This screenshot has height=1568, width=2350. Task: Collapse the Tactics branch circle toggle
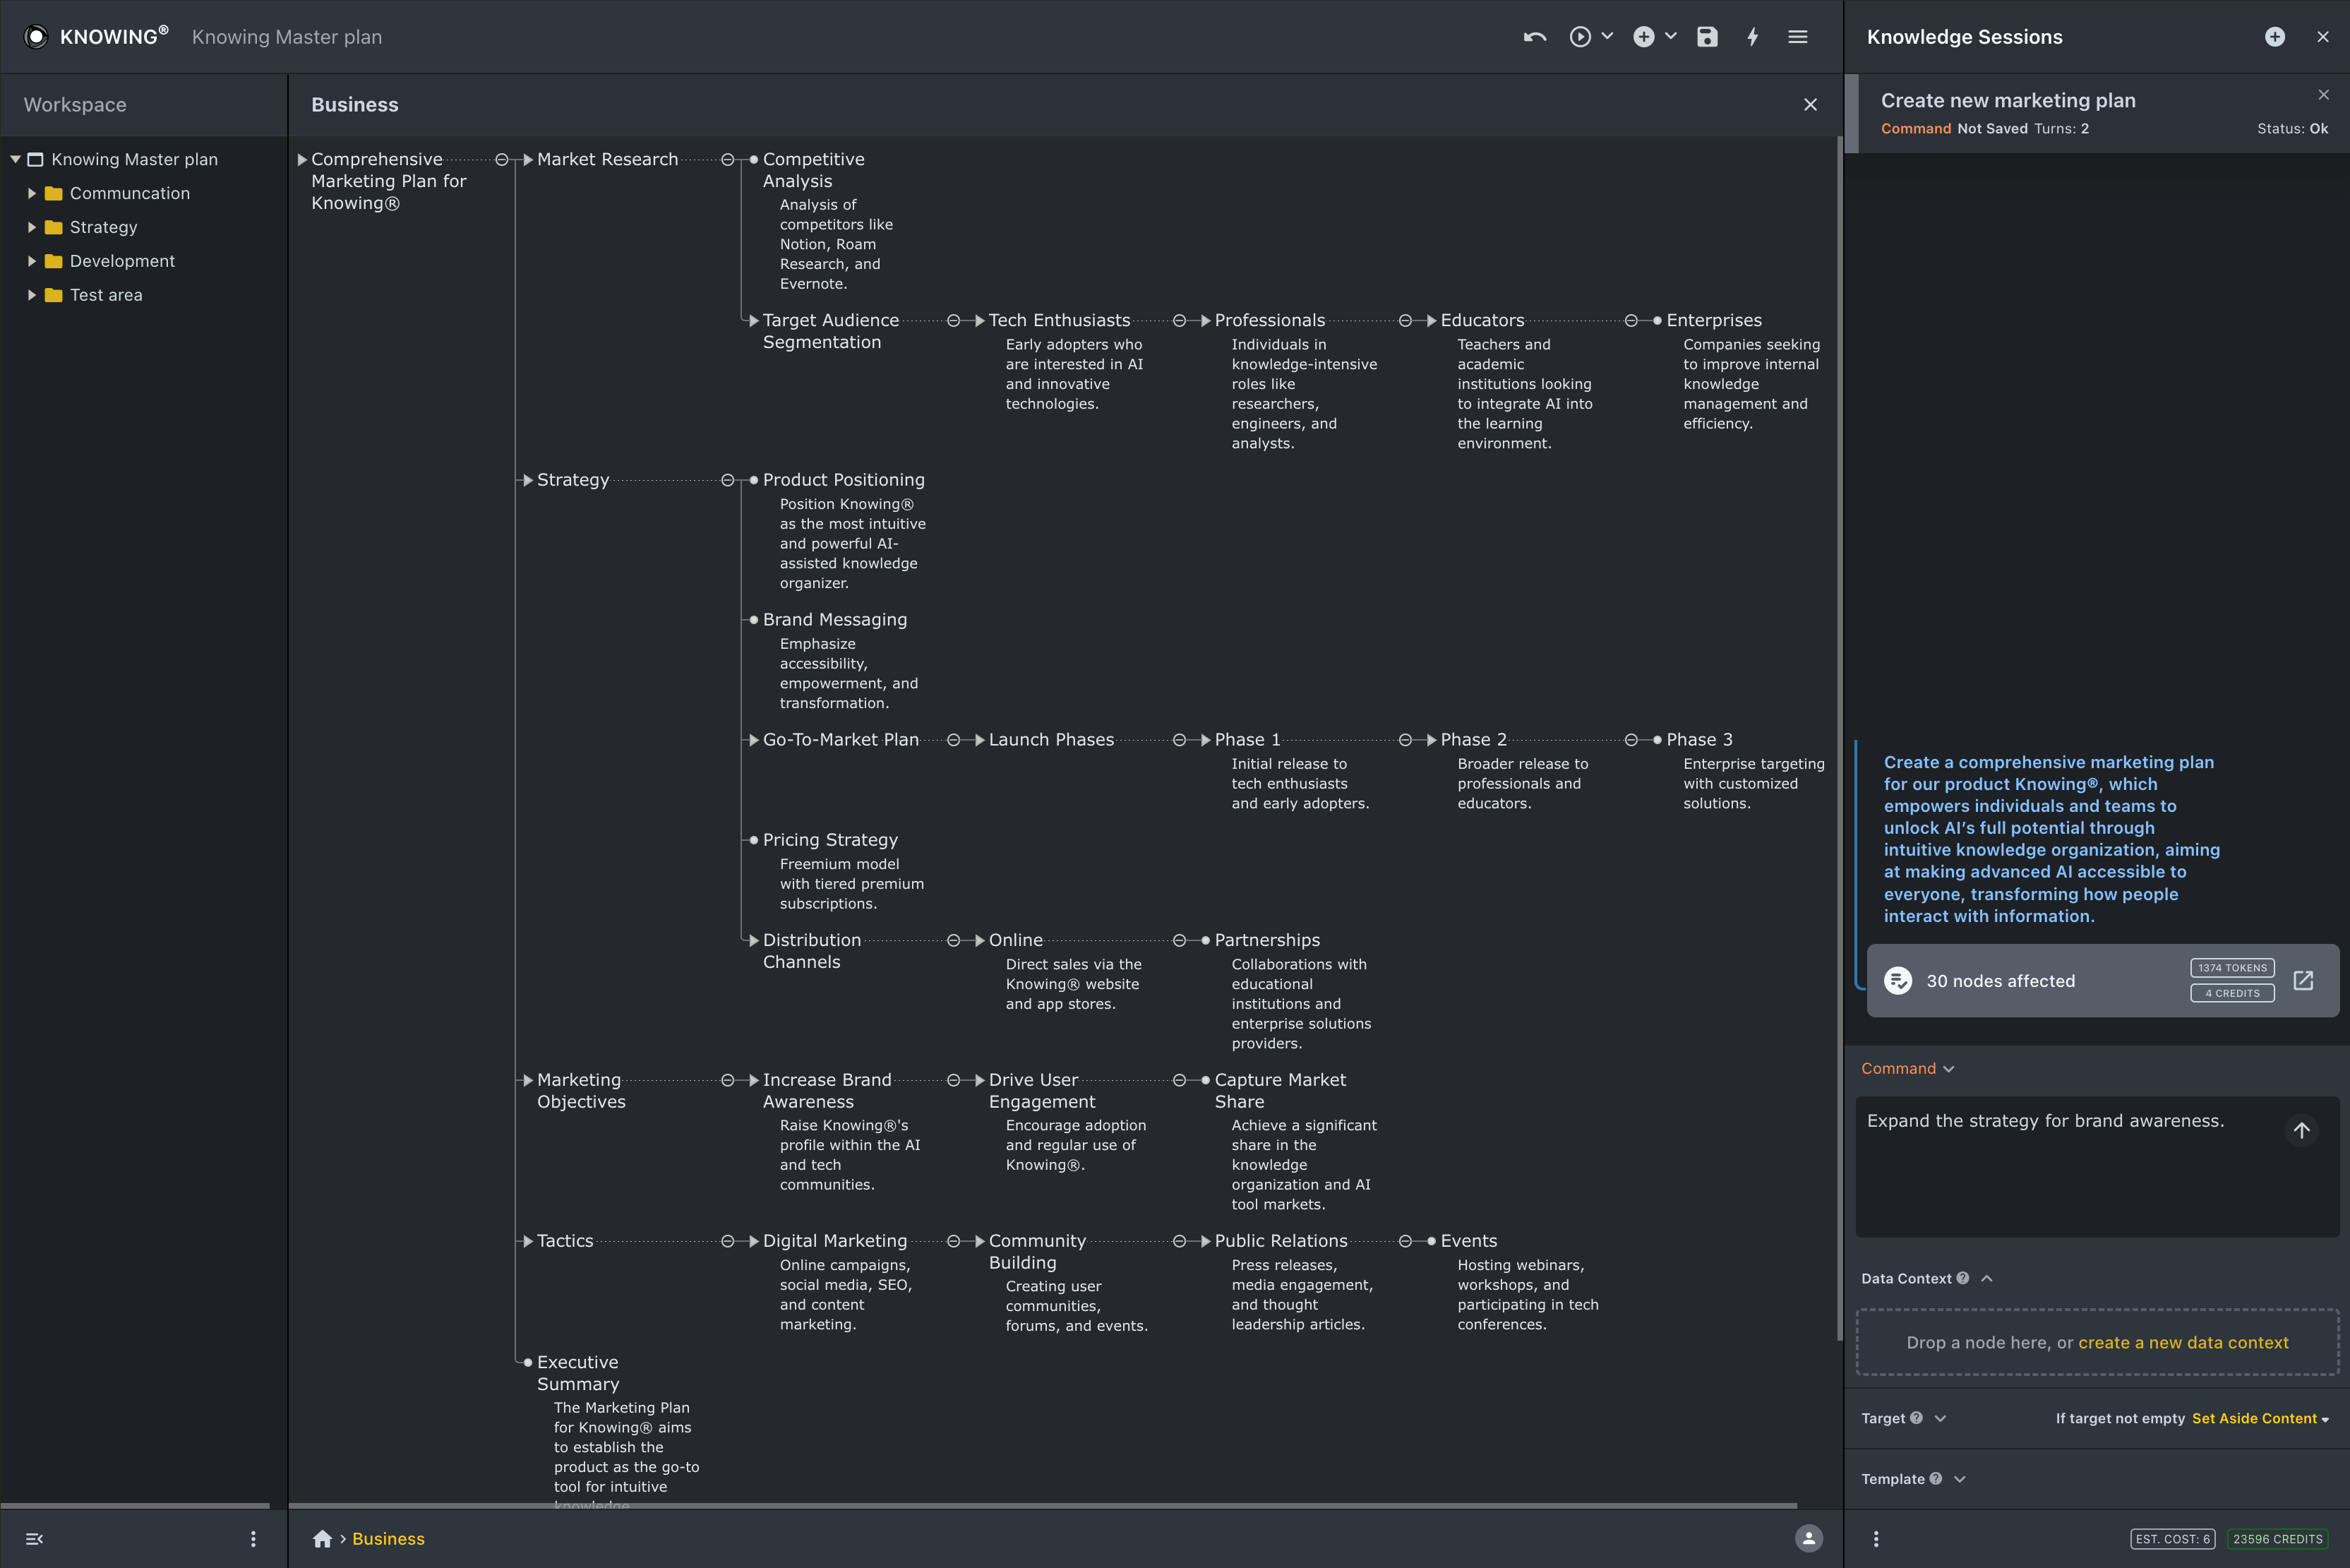click(728, 1241)
